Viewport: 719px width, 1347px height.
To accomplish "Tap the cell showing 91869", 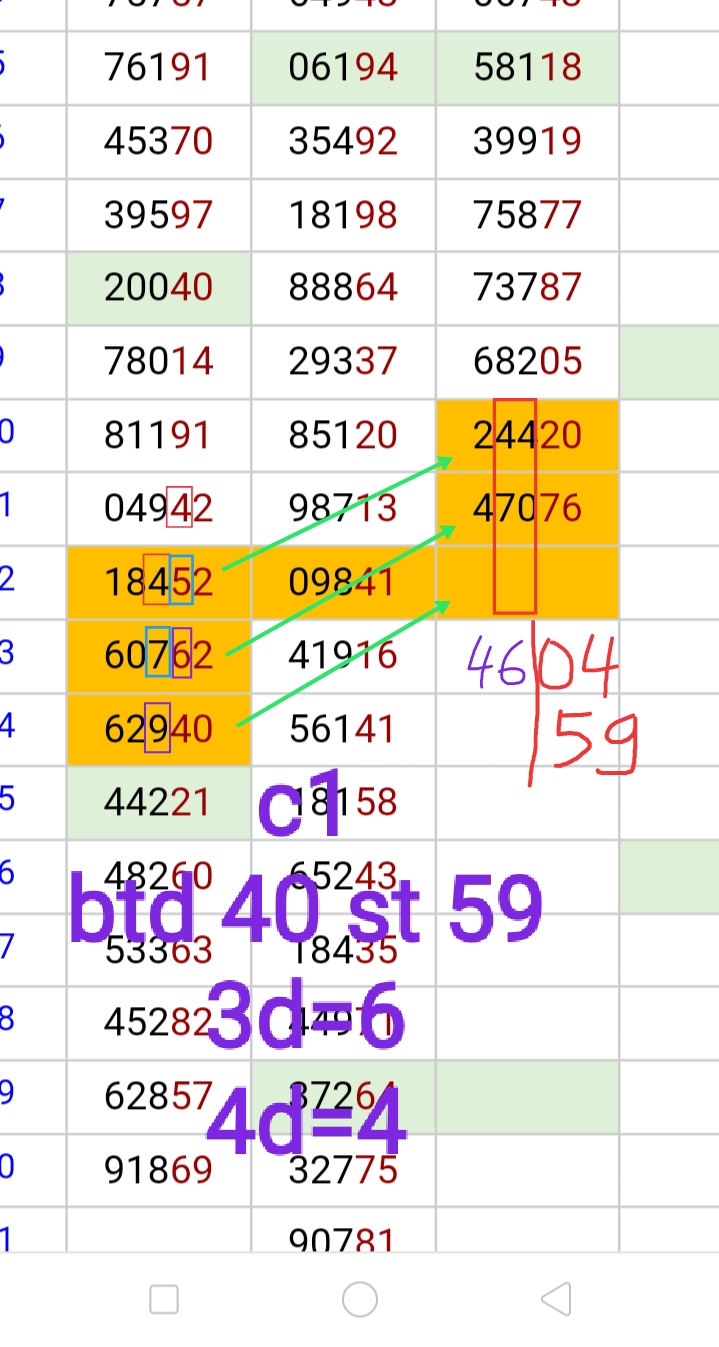I will (x=158, y=1170).
